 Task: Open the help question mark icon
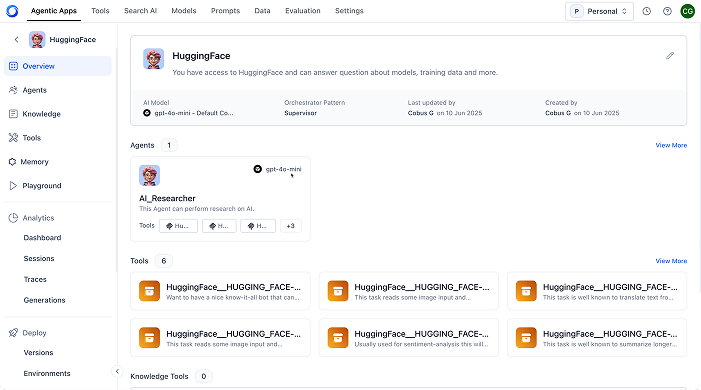[667, 11]
